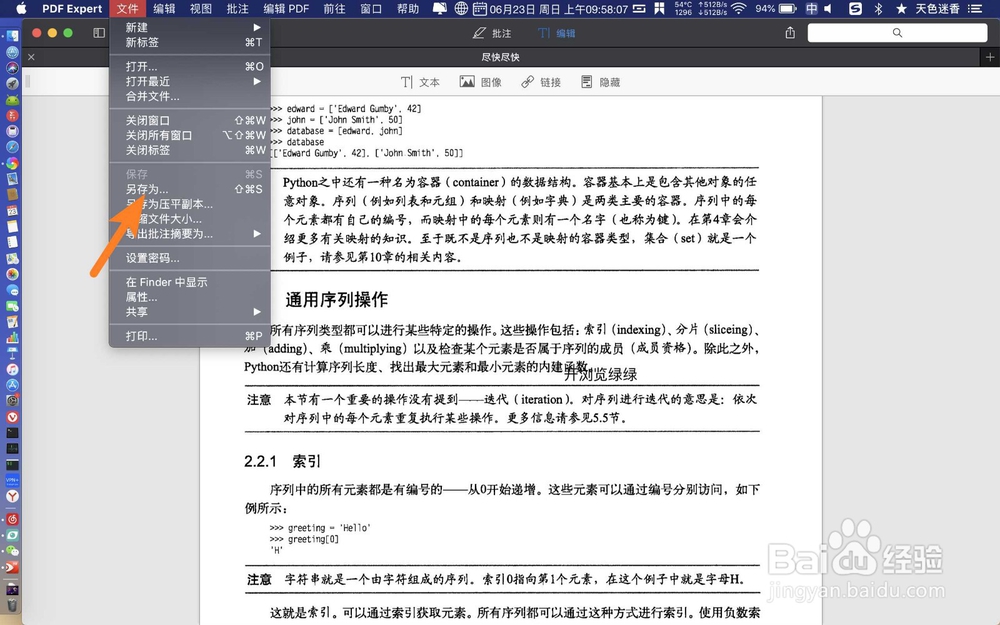Switch to 编辑 edit mode in toolbar
The width and height of the screenshot is (1000, 625).
coord(557,33)
